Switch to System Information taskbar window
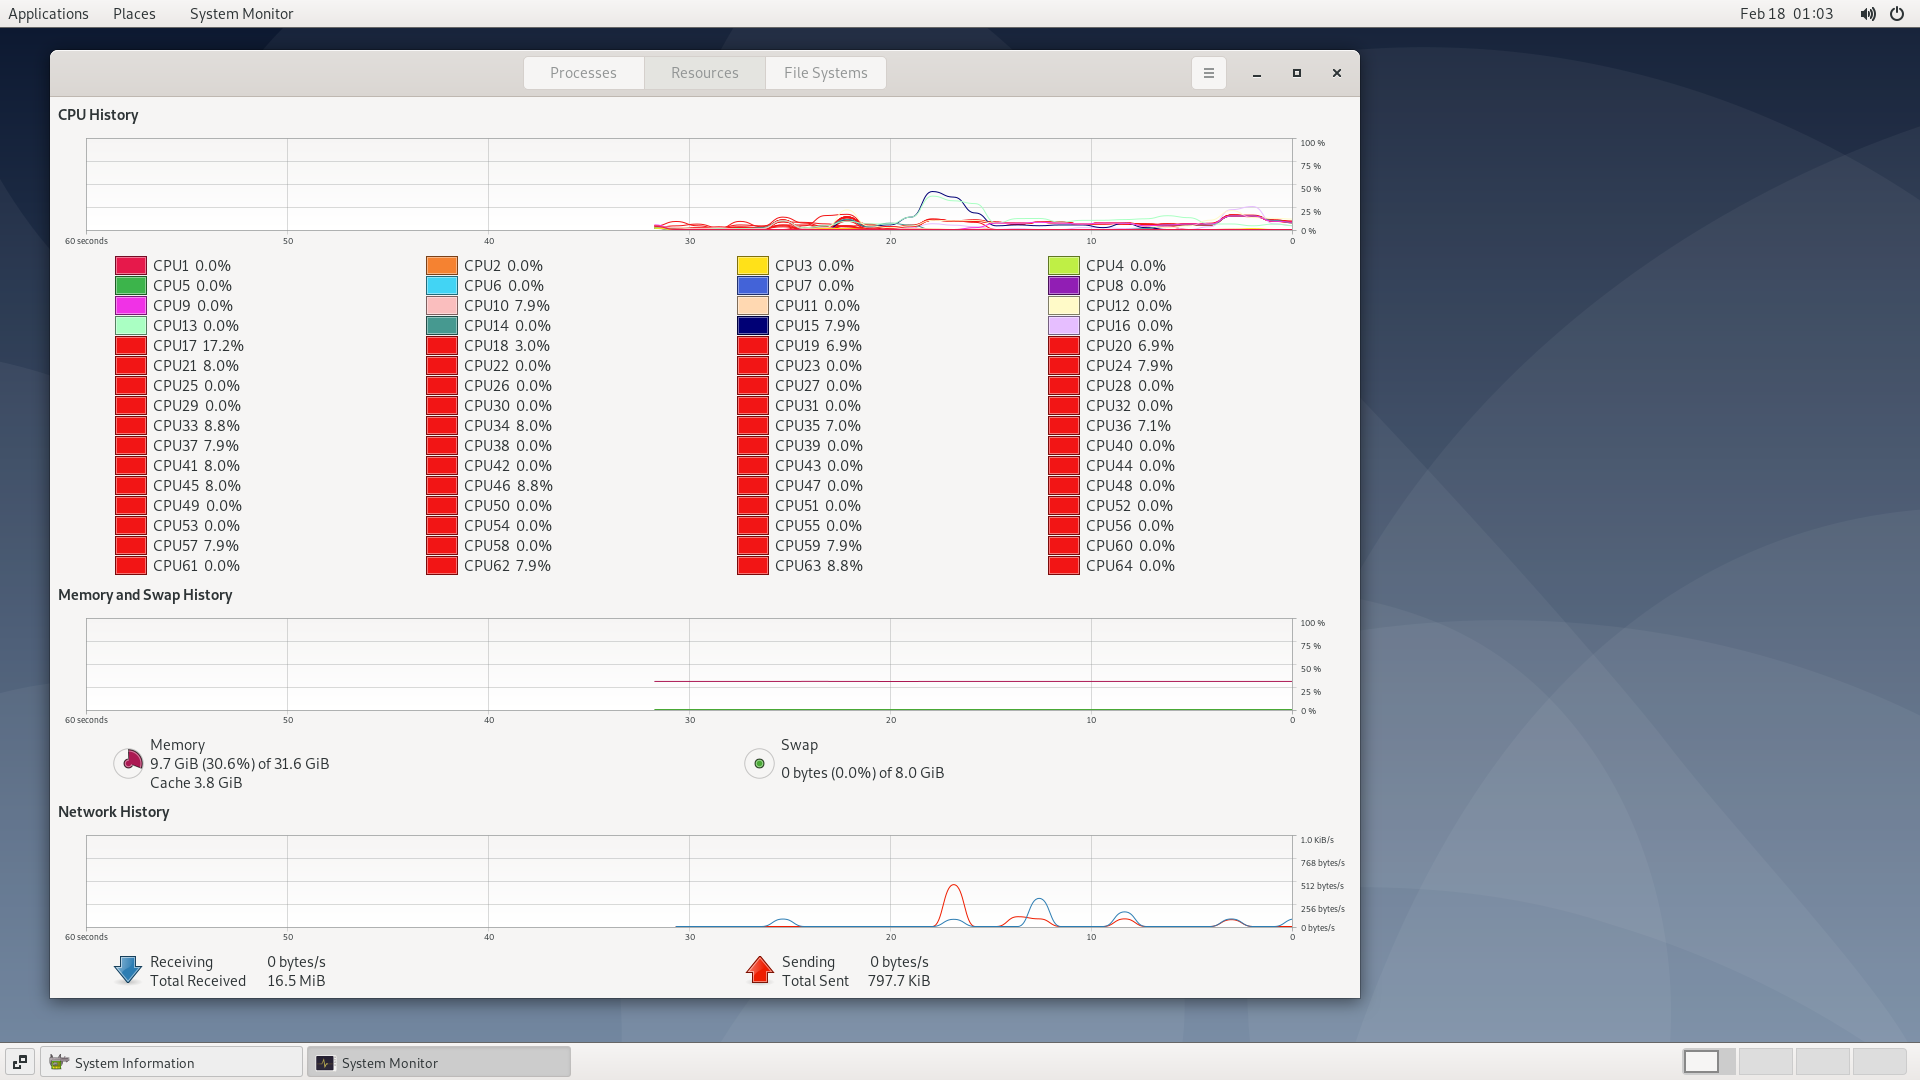 pos(171,1062)
